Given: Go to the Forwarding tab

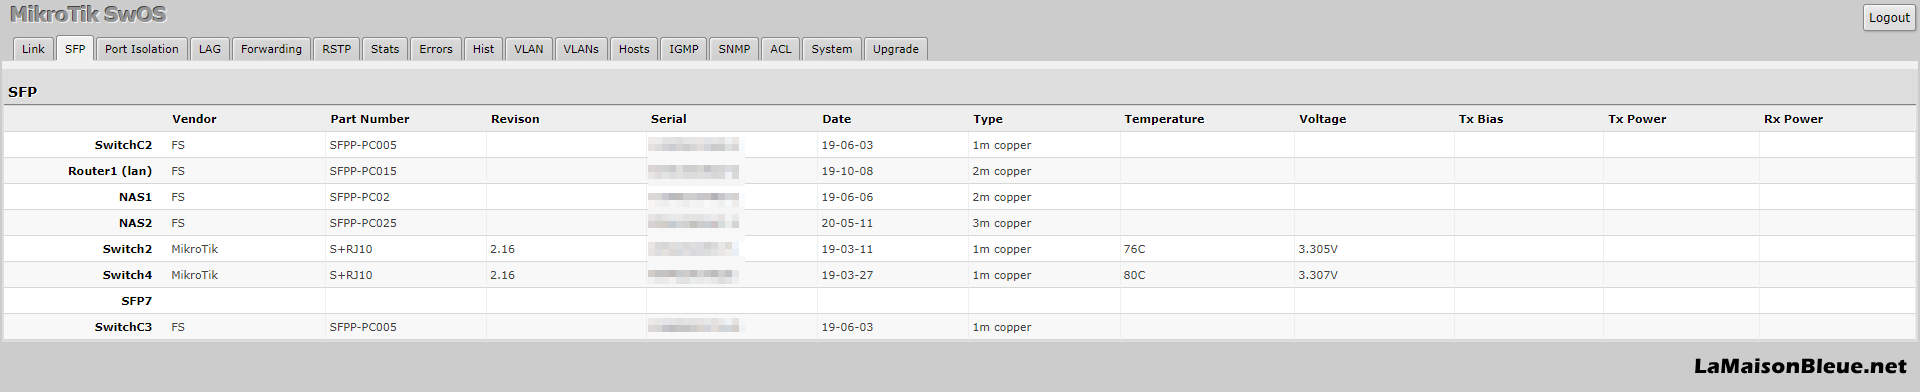Looking at the screenshot, I should 271,49.
